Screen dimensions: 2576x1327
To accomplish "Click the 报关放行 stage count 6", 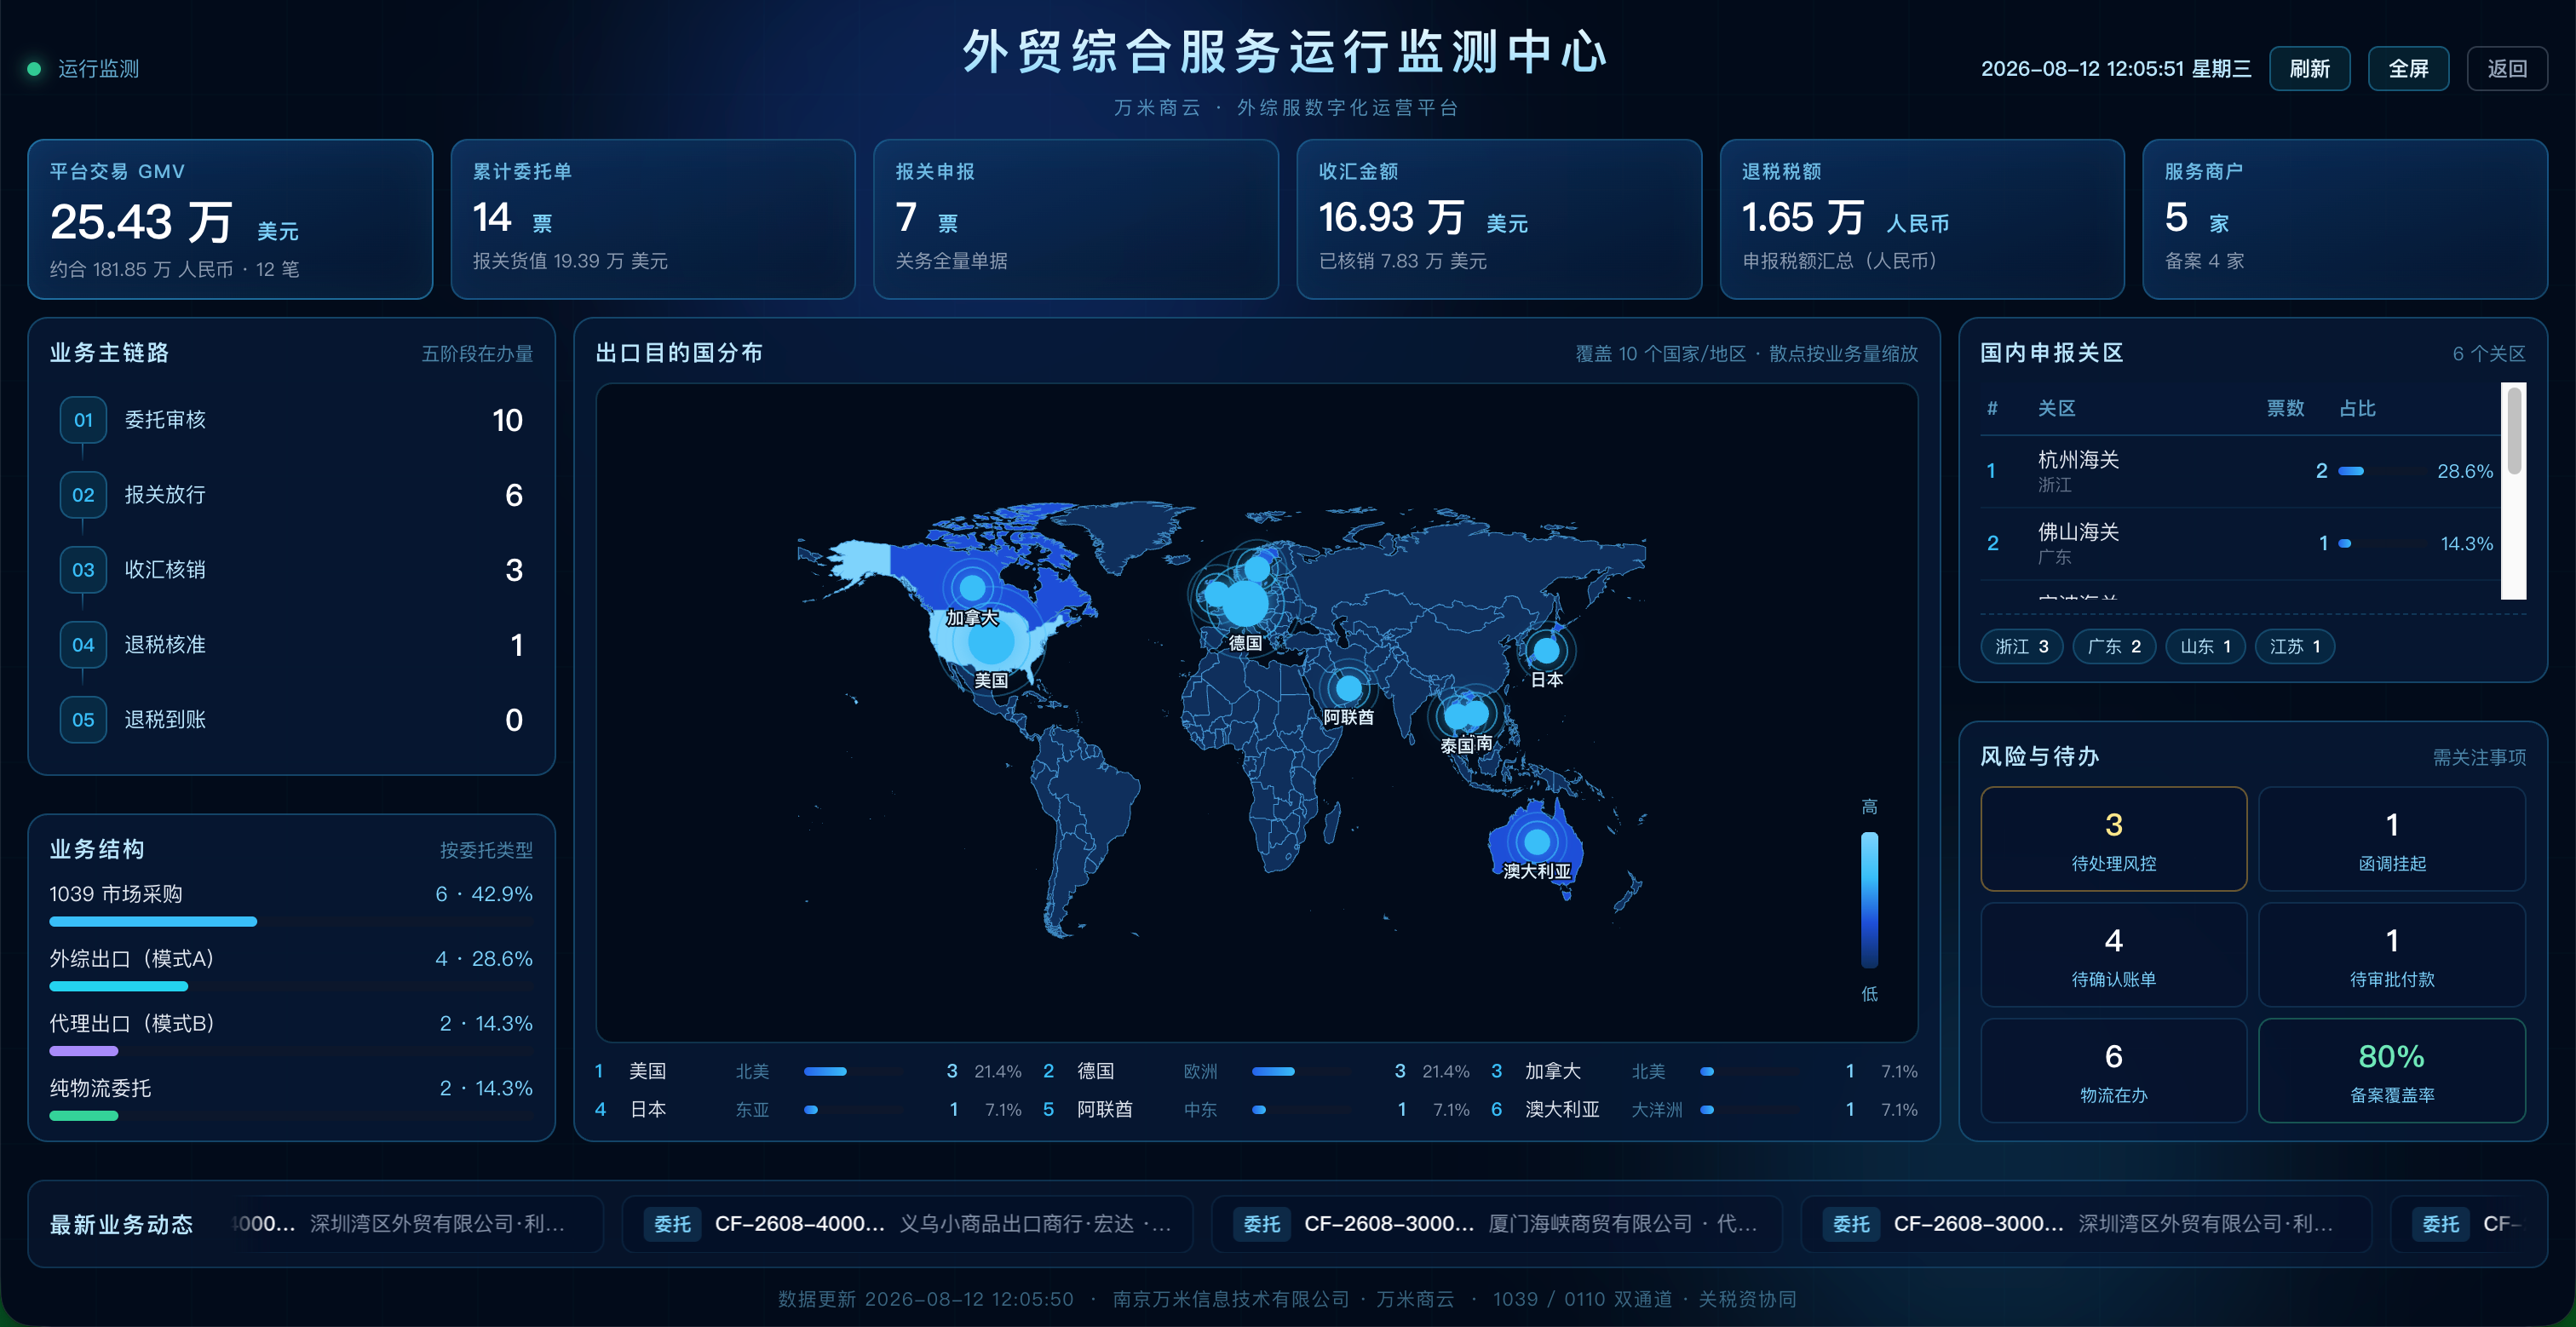I will pyautogui.click(x=514, y=495).
